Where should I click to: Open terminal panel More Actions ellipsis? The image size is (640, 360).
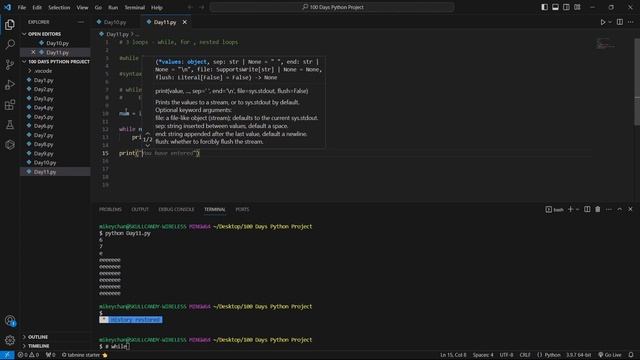click(609, 209)
